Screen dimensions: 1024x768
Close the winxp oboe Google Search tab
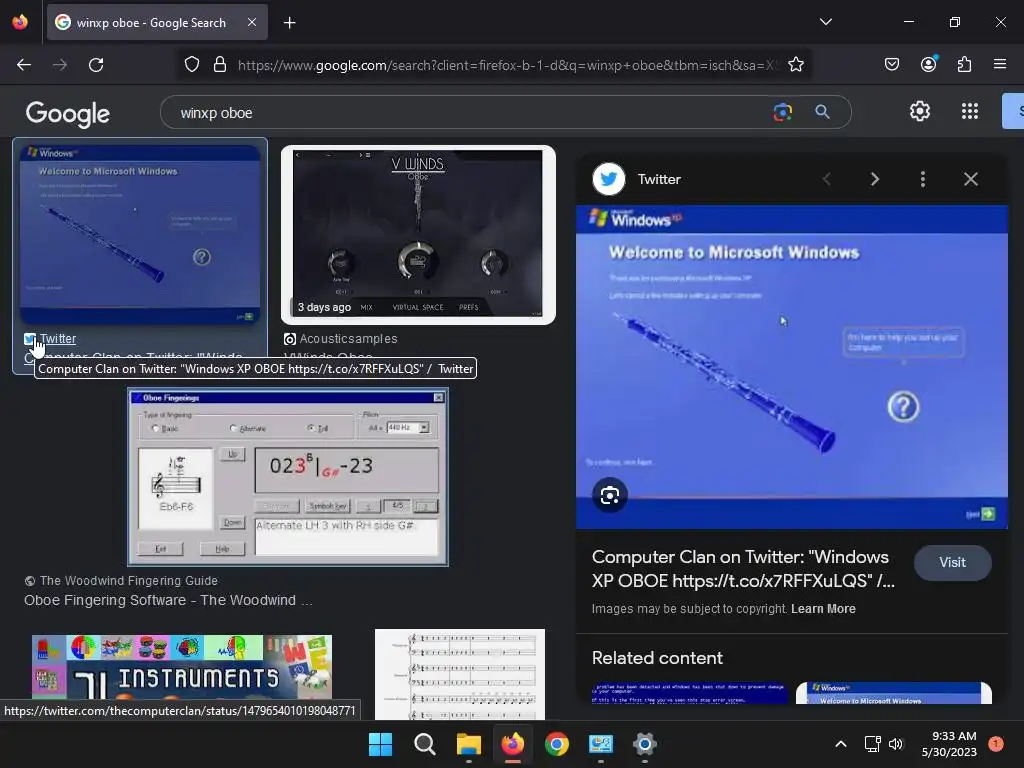pos(252,22)
